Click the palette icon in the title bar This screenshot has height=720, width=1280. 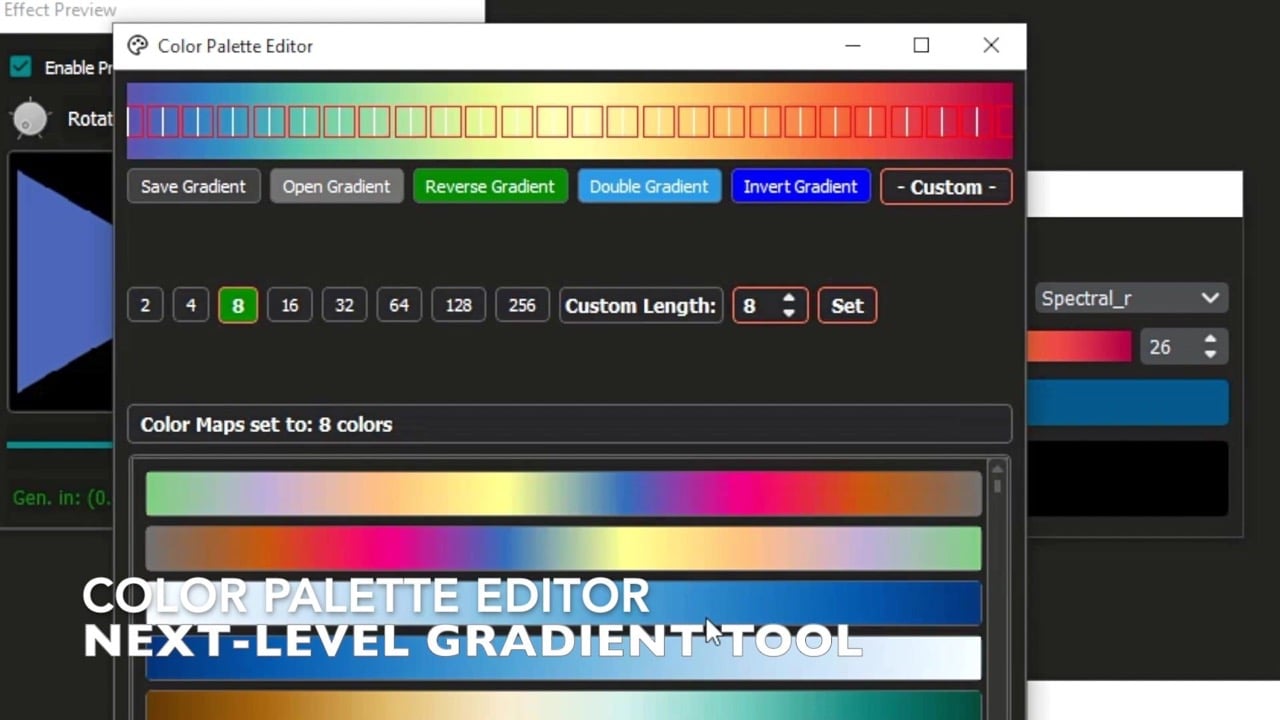138,45
